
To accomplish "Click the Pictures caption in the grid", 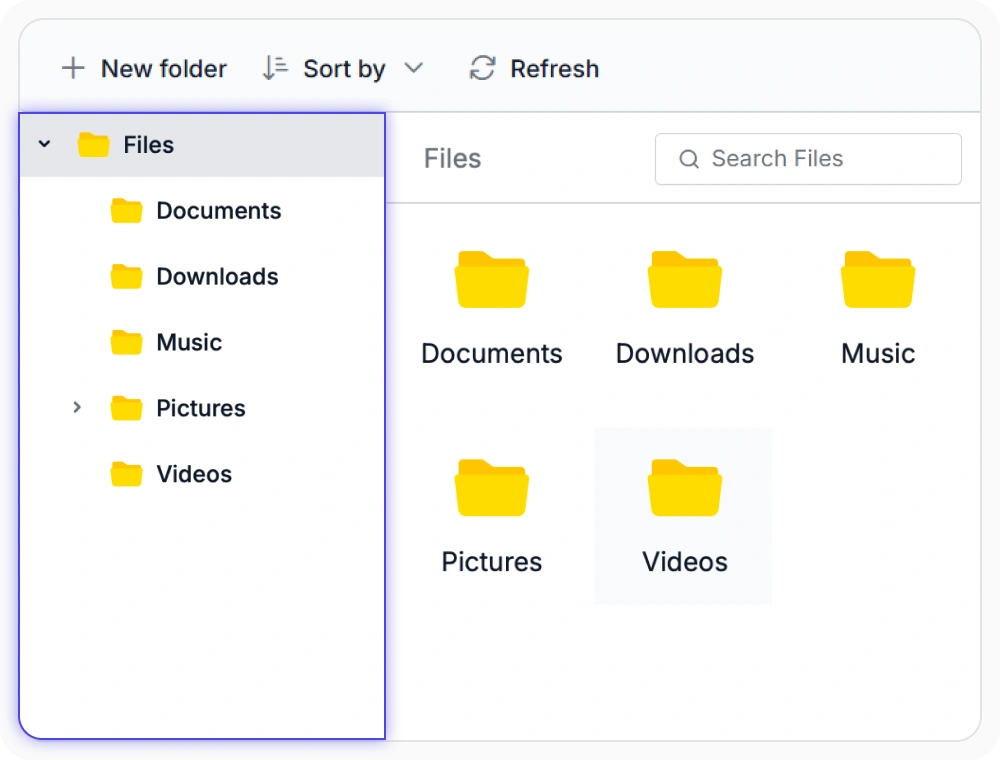I will pos(492,562).
